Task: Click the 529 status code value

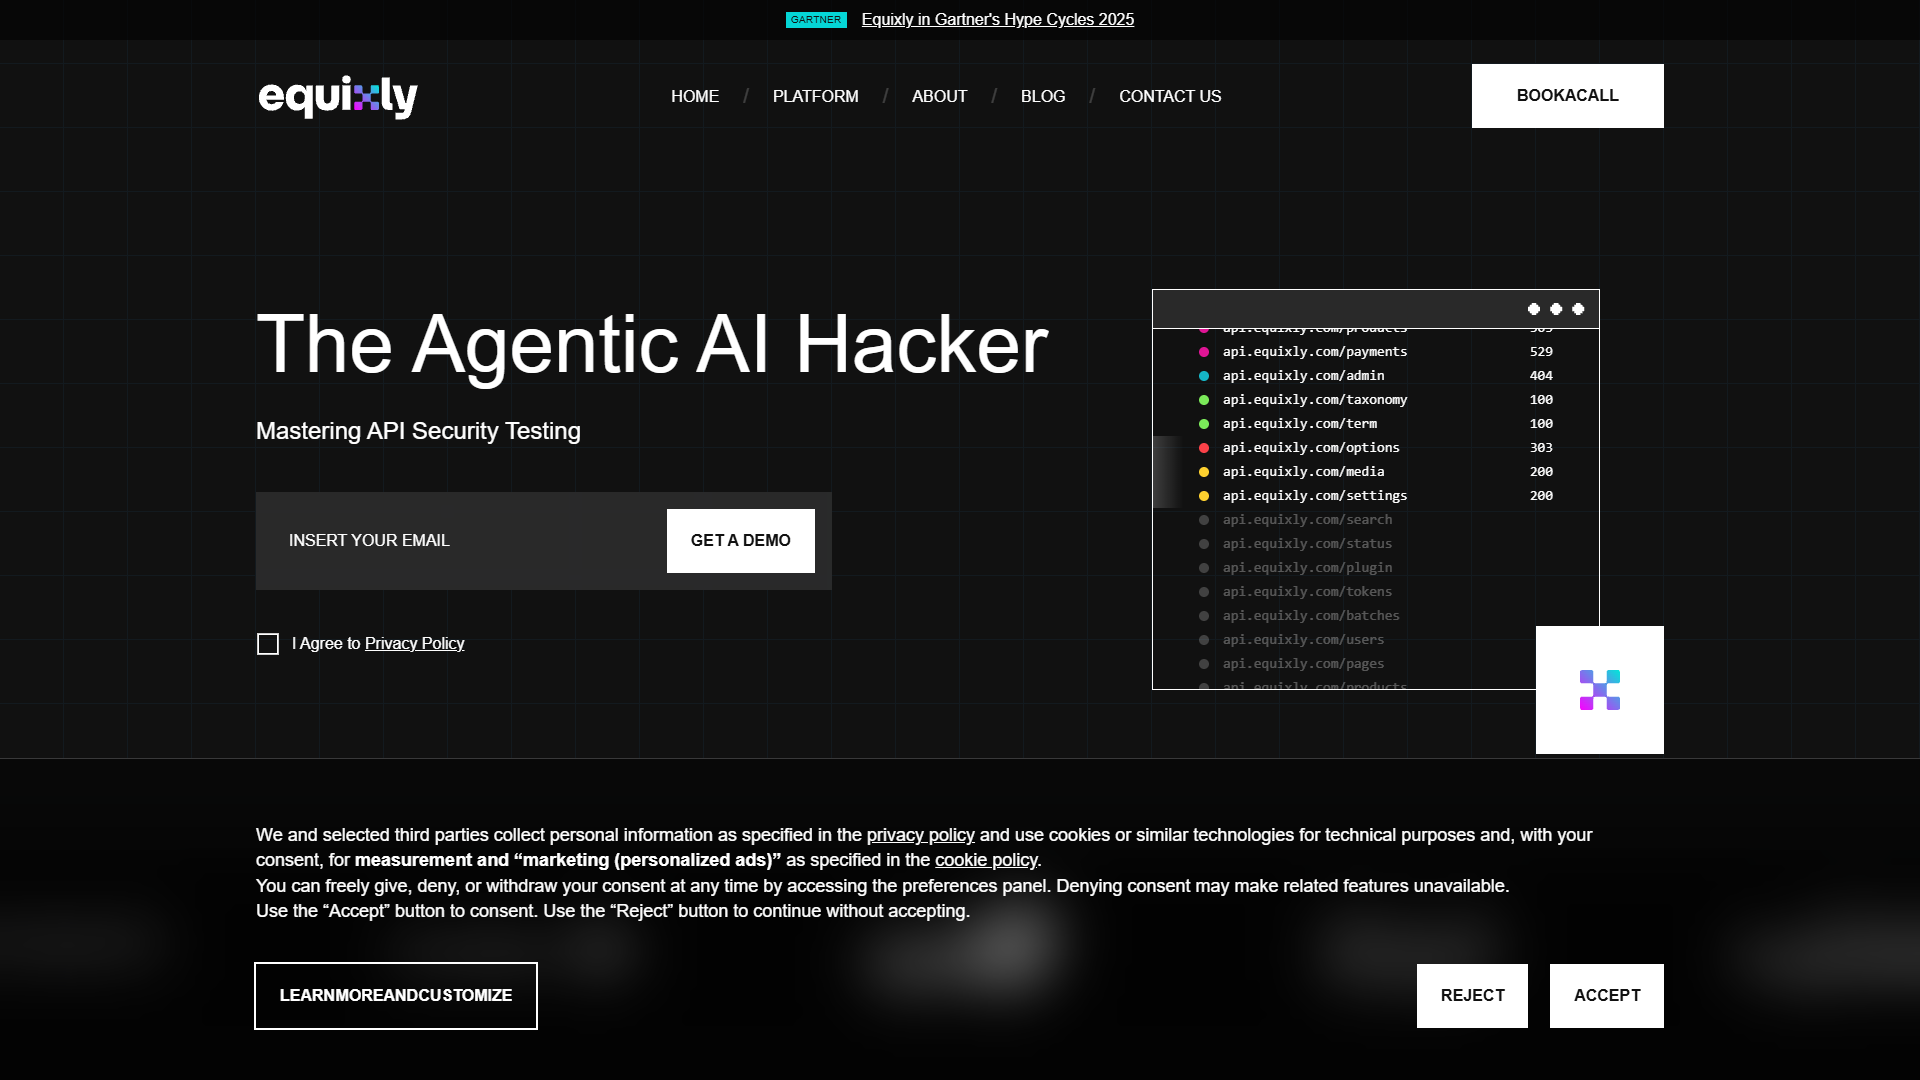Action: tap(1541, 352)
